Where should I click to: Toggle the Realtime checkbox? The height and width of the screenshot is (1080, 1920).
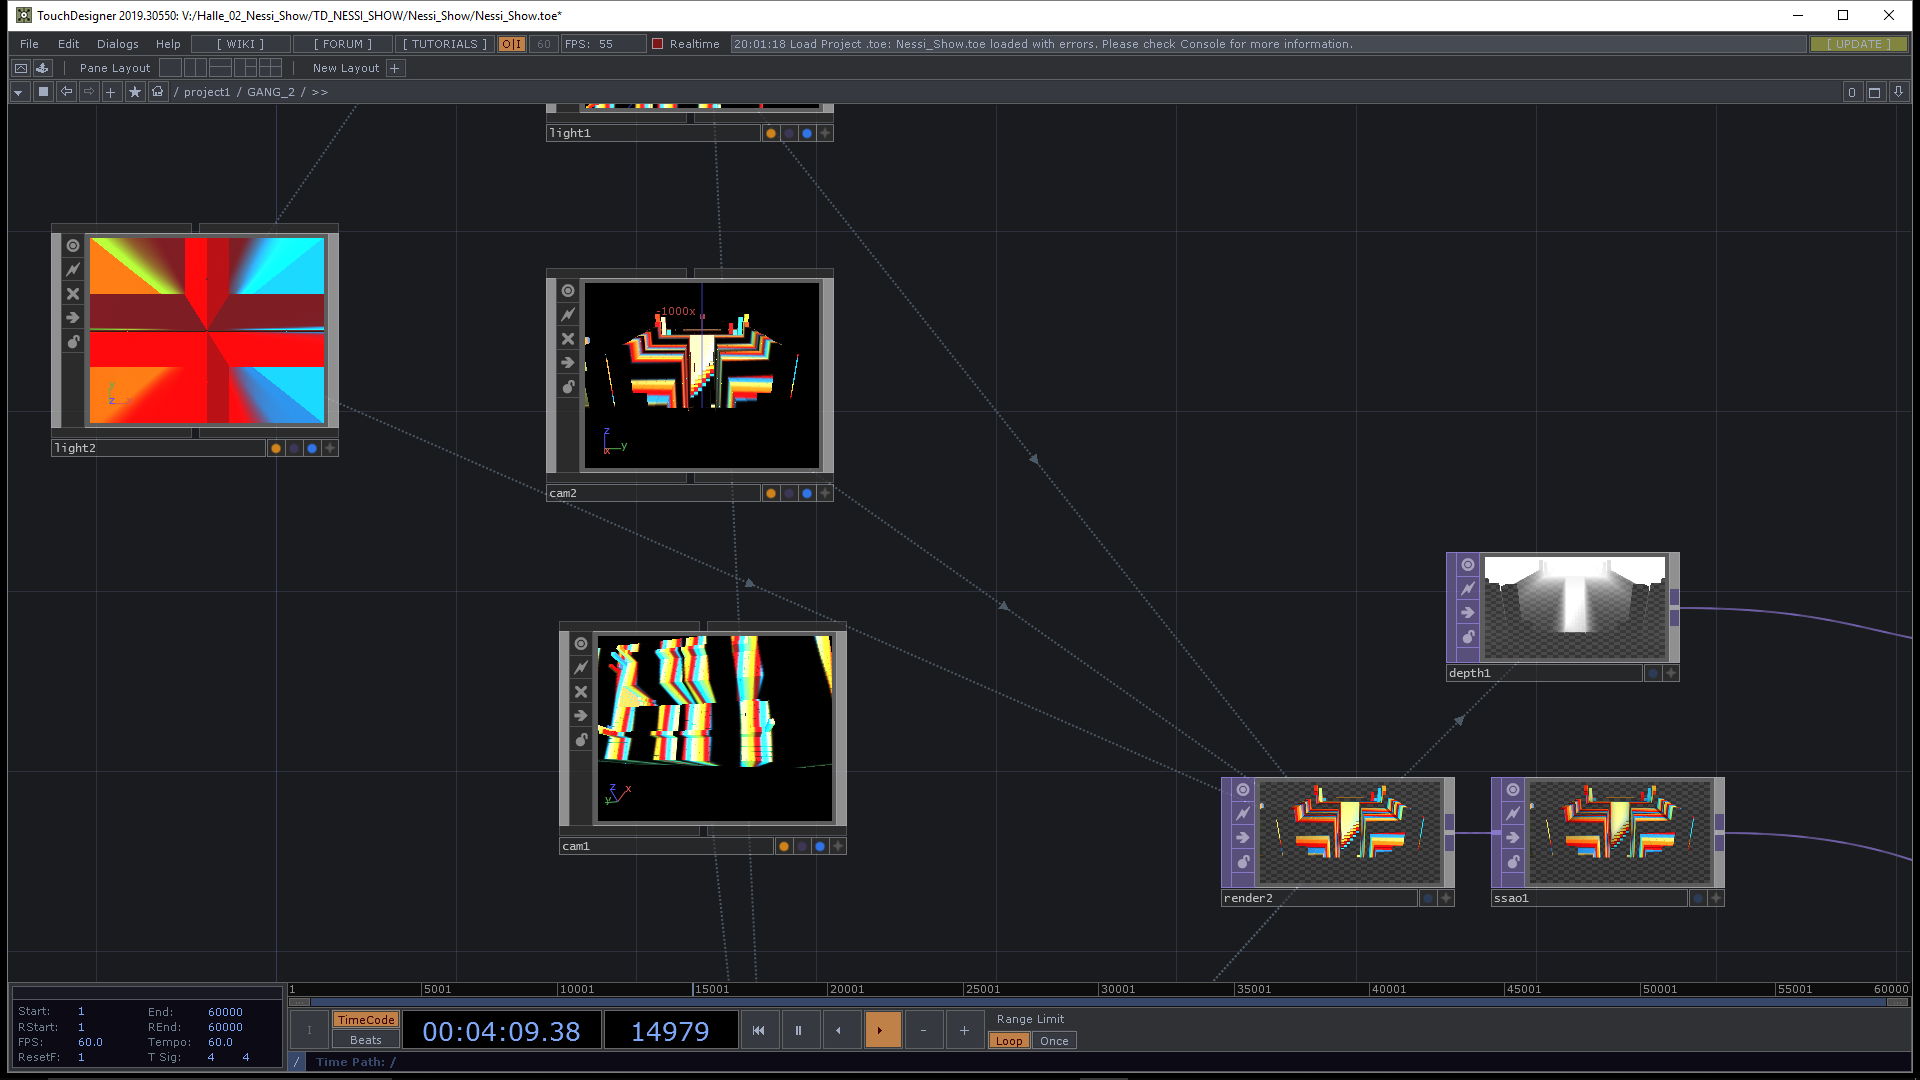[658, 44]
